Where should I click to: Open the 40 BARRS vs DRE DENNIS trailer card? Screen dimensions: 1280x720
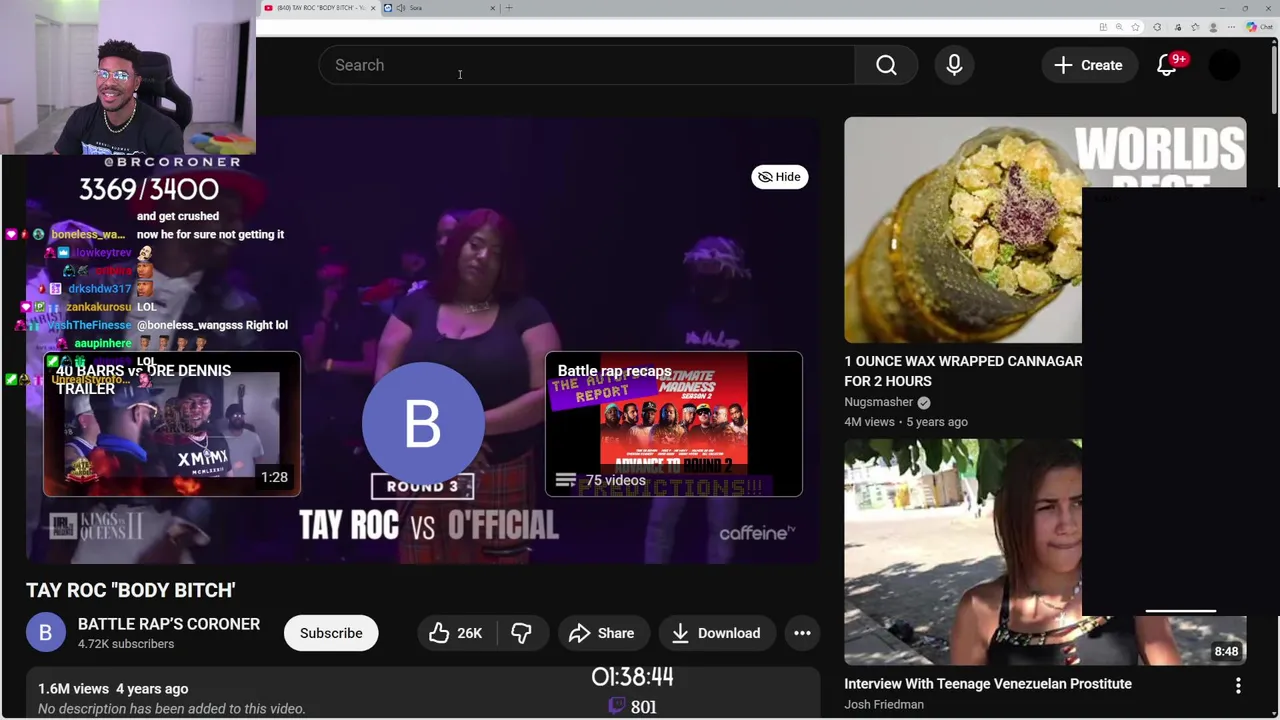click(171, 424)
